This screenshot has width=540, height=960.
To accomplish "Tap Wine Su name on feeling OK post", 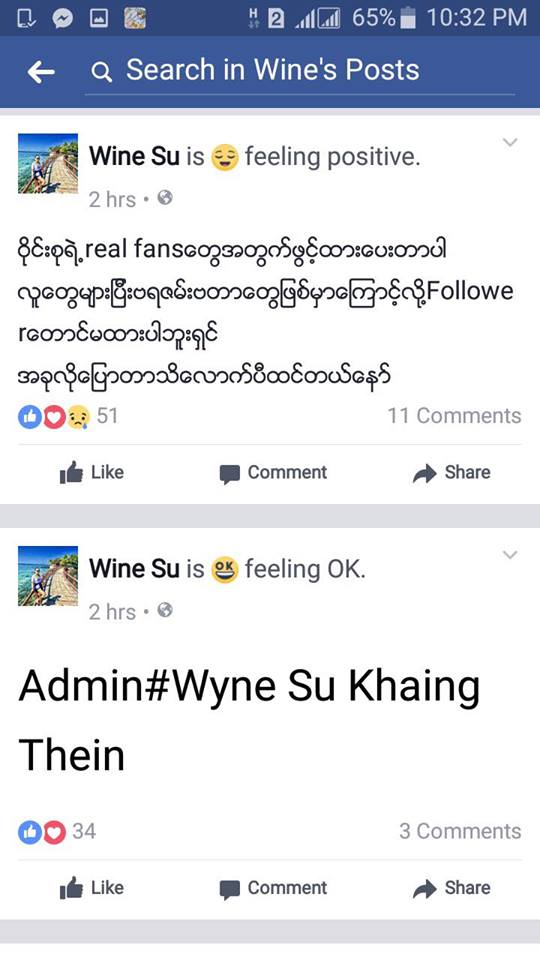I will [134, 569].
